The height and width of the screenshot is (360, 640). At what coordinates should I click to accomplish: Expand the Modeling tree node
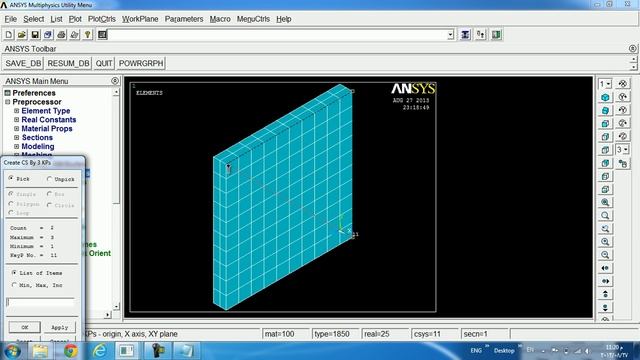(x=16, y=146)
